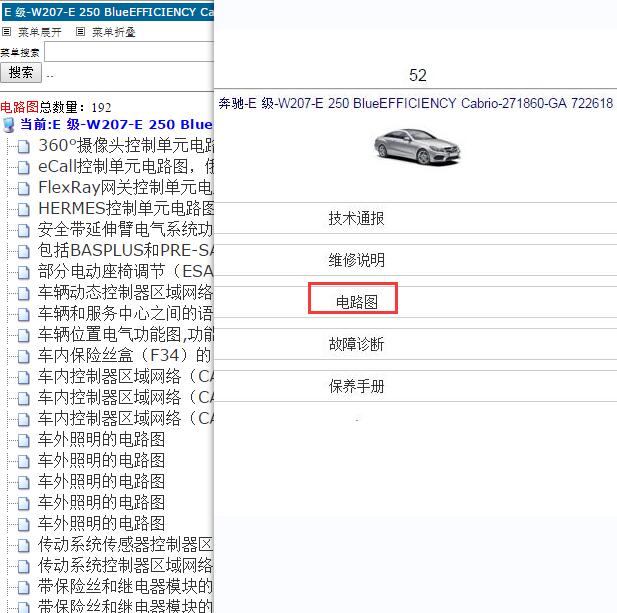The image size is (617, 613).
Task: Click the E 级-W207-E 250 BlueEFFICIENCY panel header
Action: 108,11
